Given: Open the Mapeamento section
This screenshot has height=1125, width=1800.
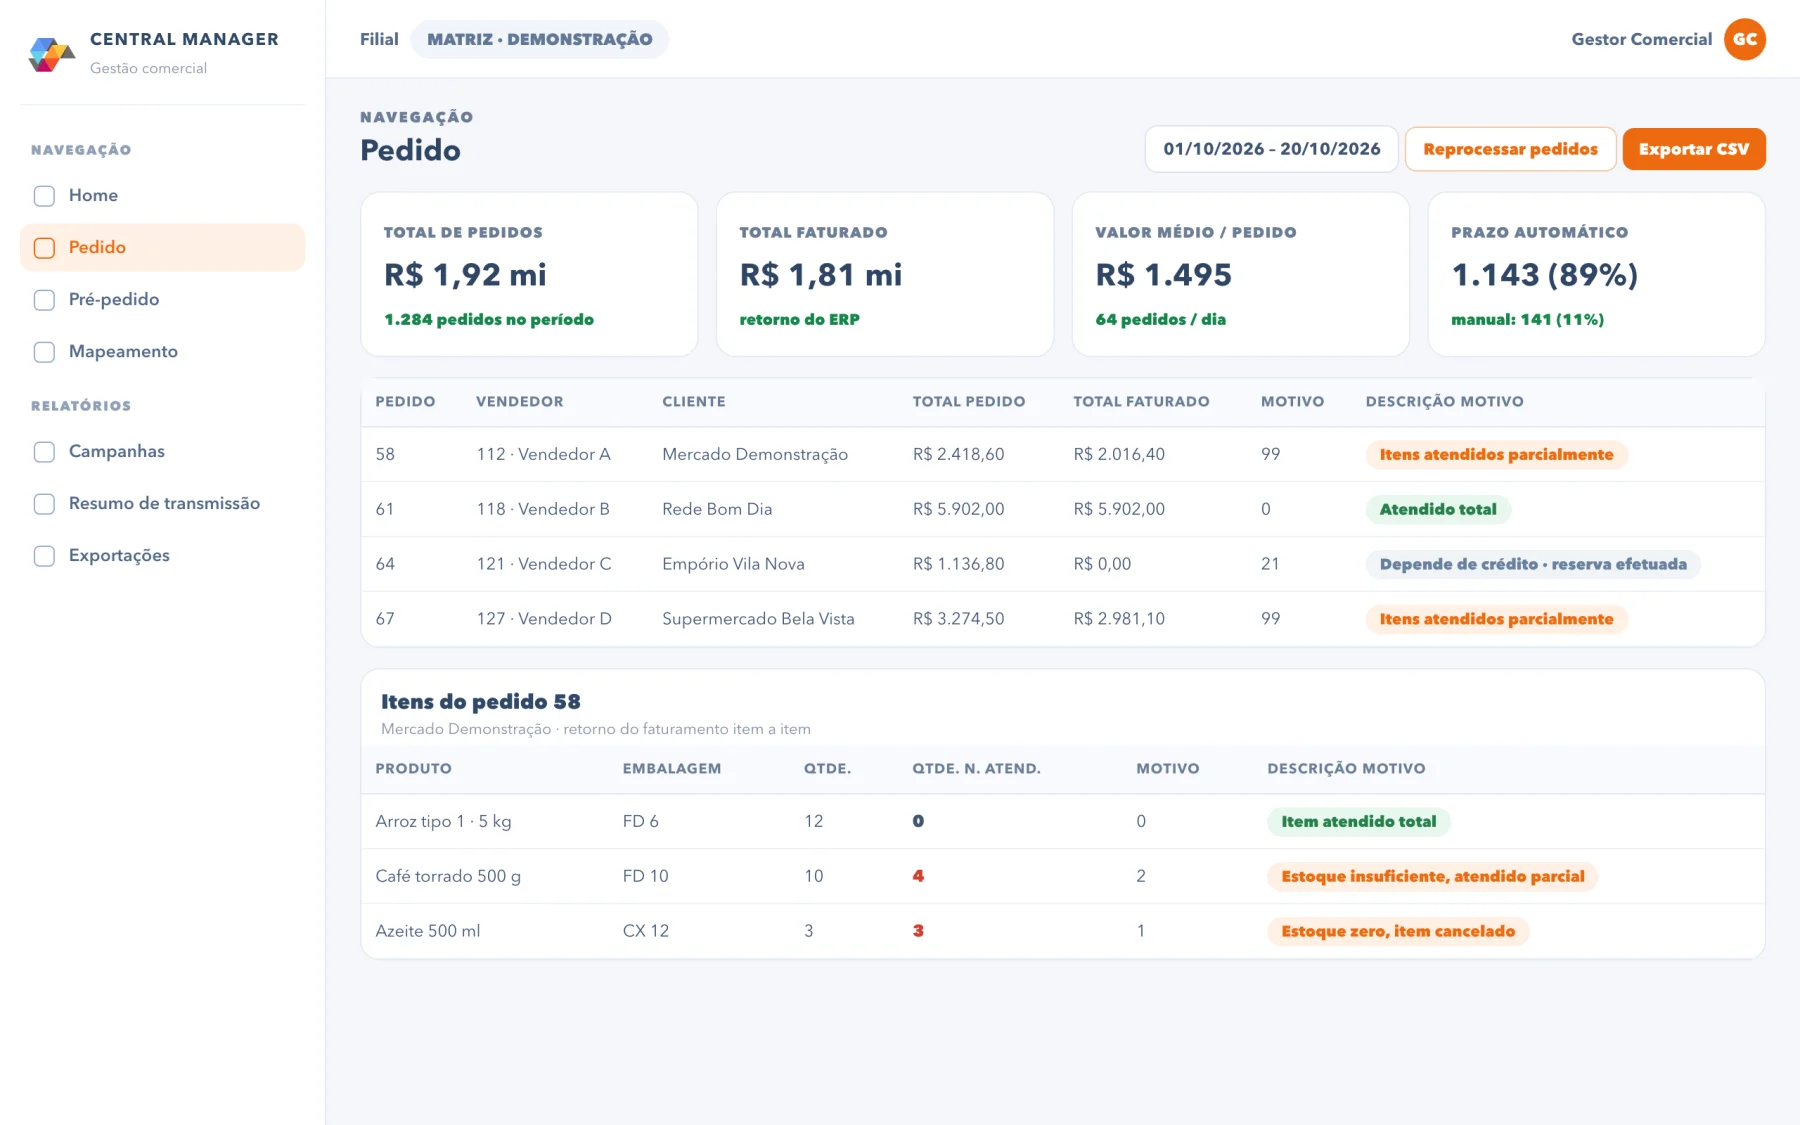Looking at the screenshot, I should (162, 352).
